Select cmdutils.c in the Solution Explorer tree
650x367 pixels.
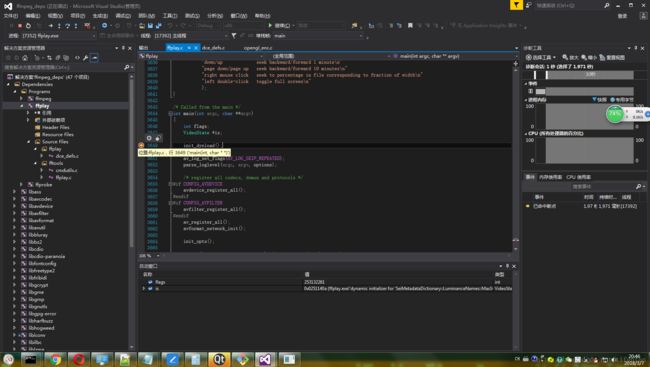(x=66, y=170)
